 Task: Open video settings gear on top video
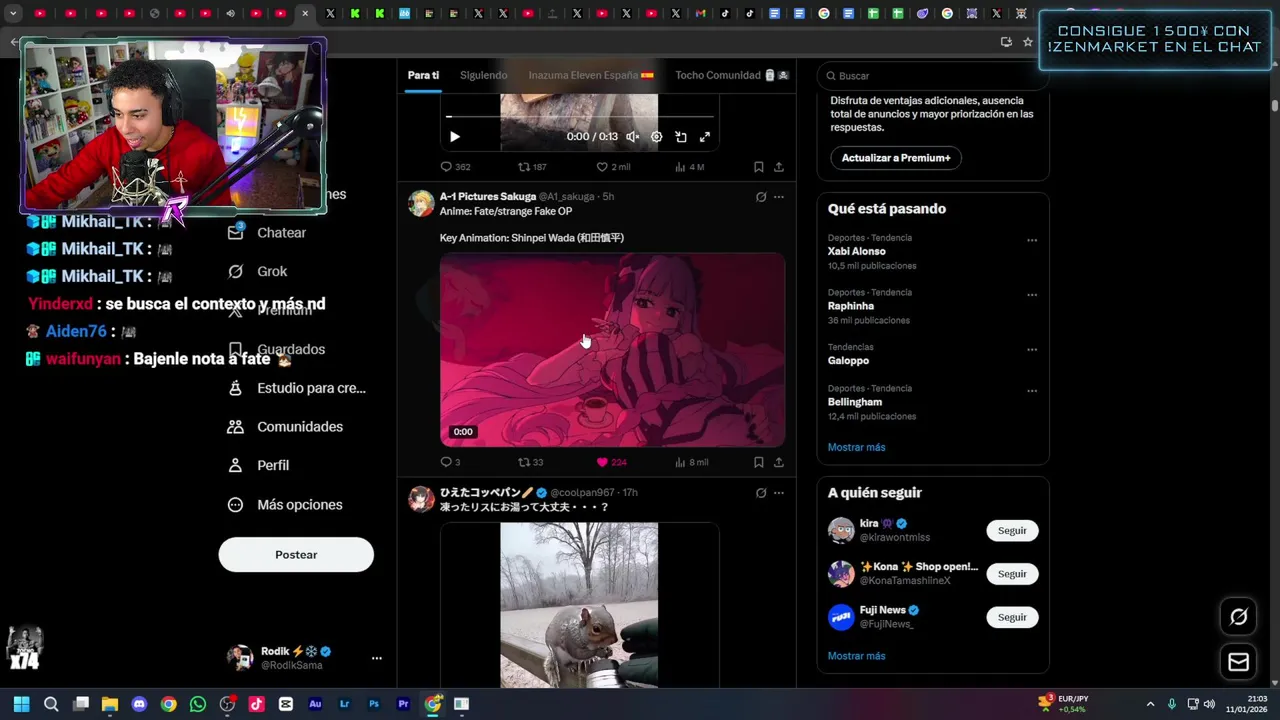tap(656, 137)
